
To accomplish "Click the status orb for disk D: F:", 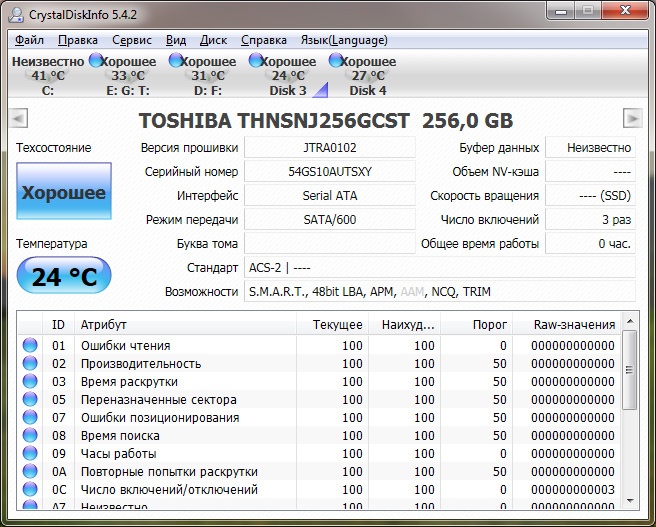I will coord(175,60).
